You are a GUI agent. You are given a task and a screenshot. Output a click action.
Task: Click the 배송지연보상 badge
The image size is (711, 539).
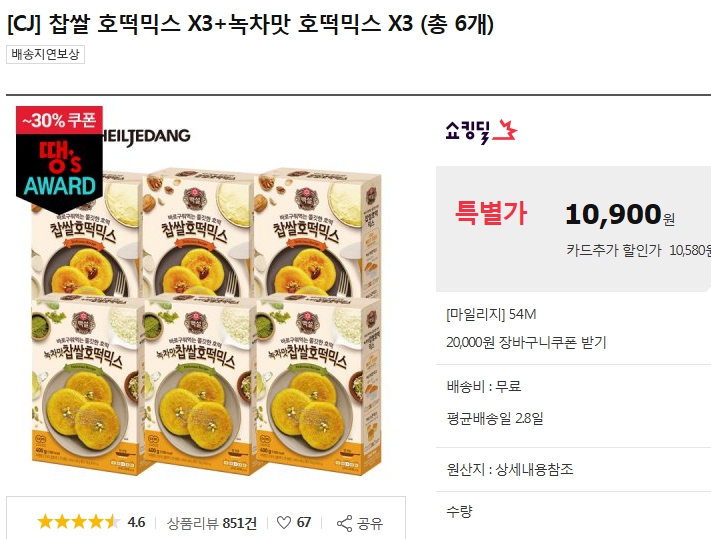click(x=45, y=54)
